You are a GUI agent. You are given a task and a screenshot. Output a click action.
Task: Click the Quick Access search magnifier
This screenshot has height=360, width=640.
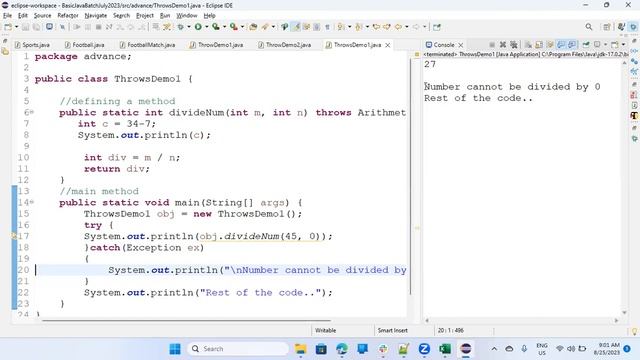589,27
